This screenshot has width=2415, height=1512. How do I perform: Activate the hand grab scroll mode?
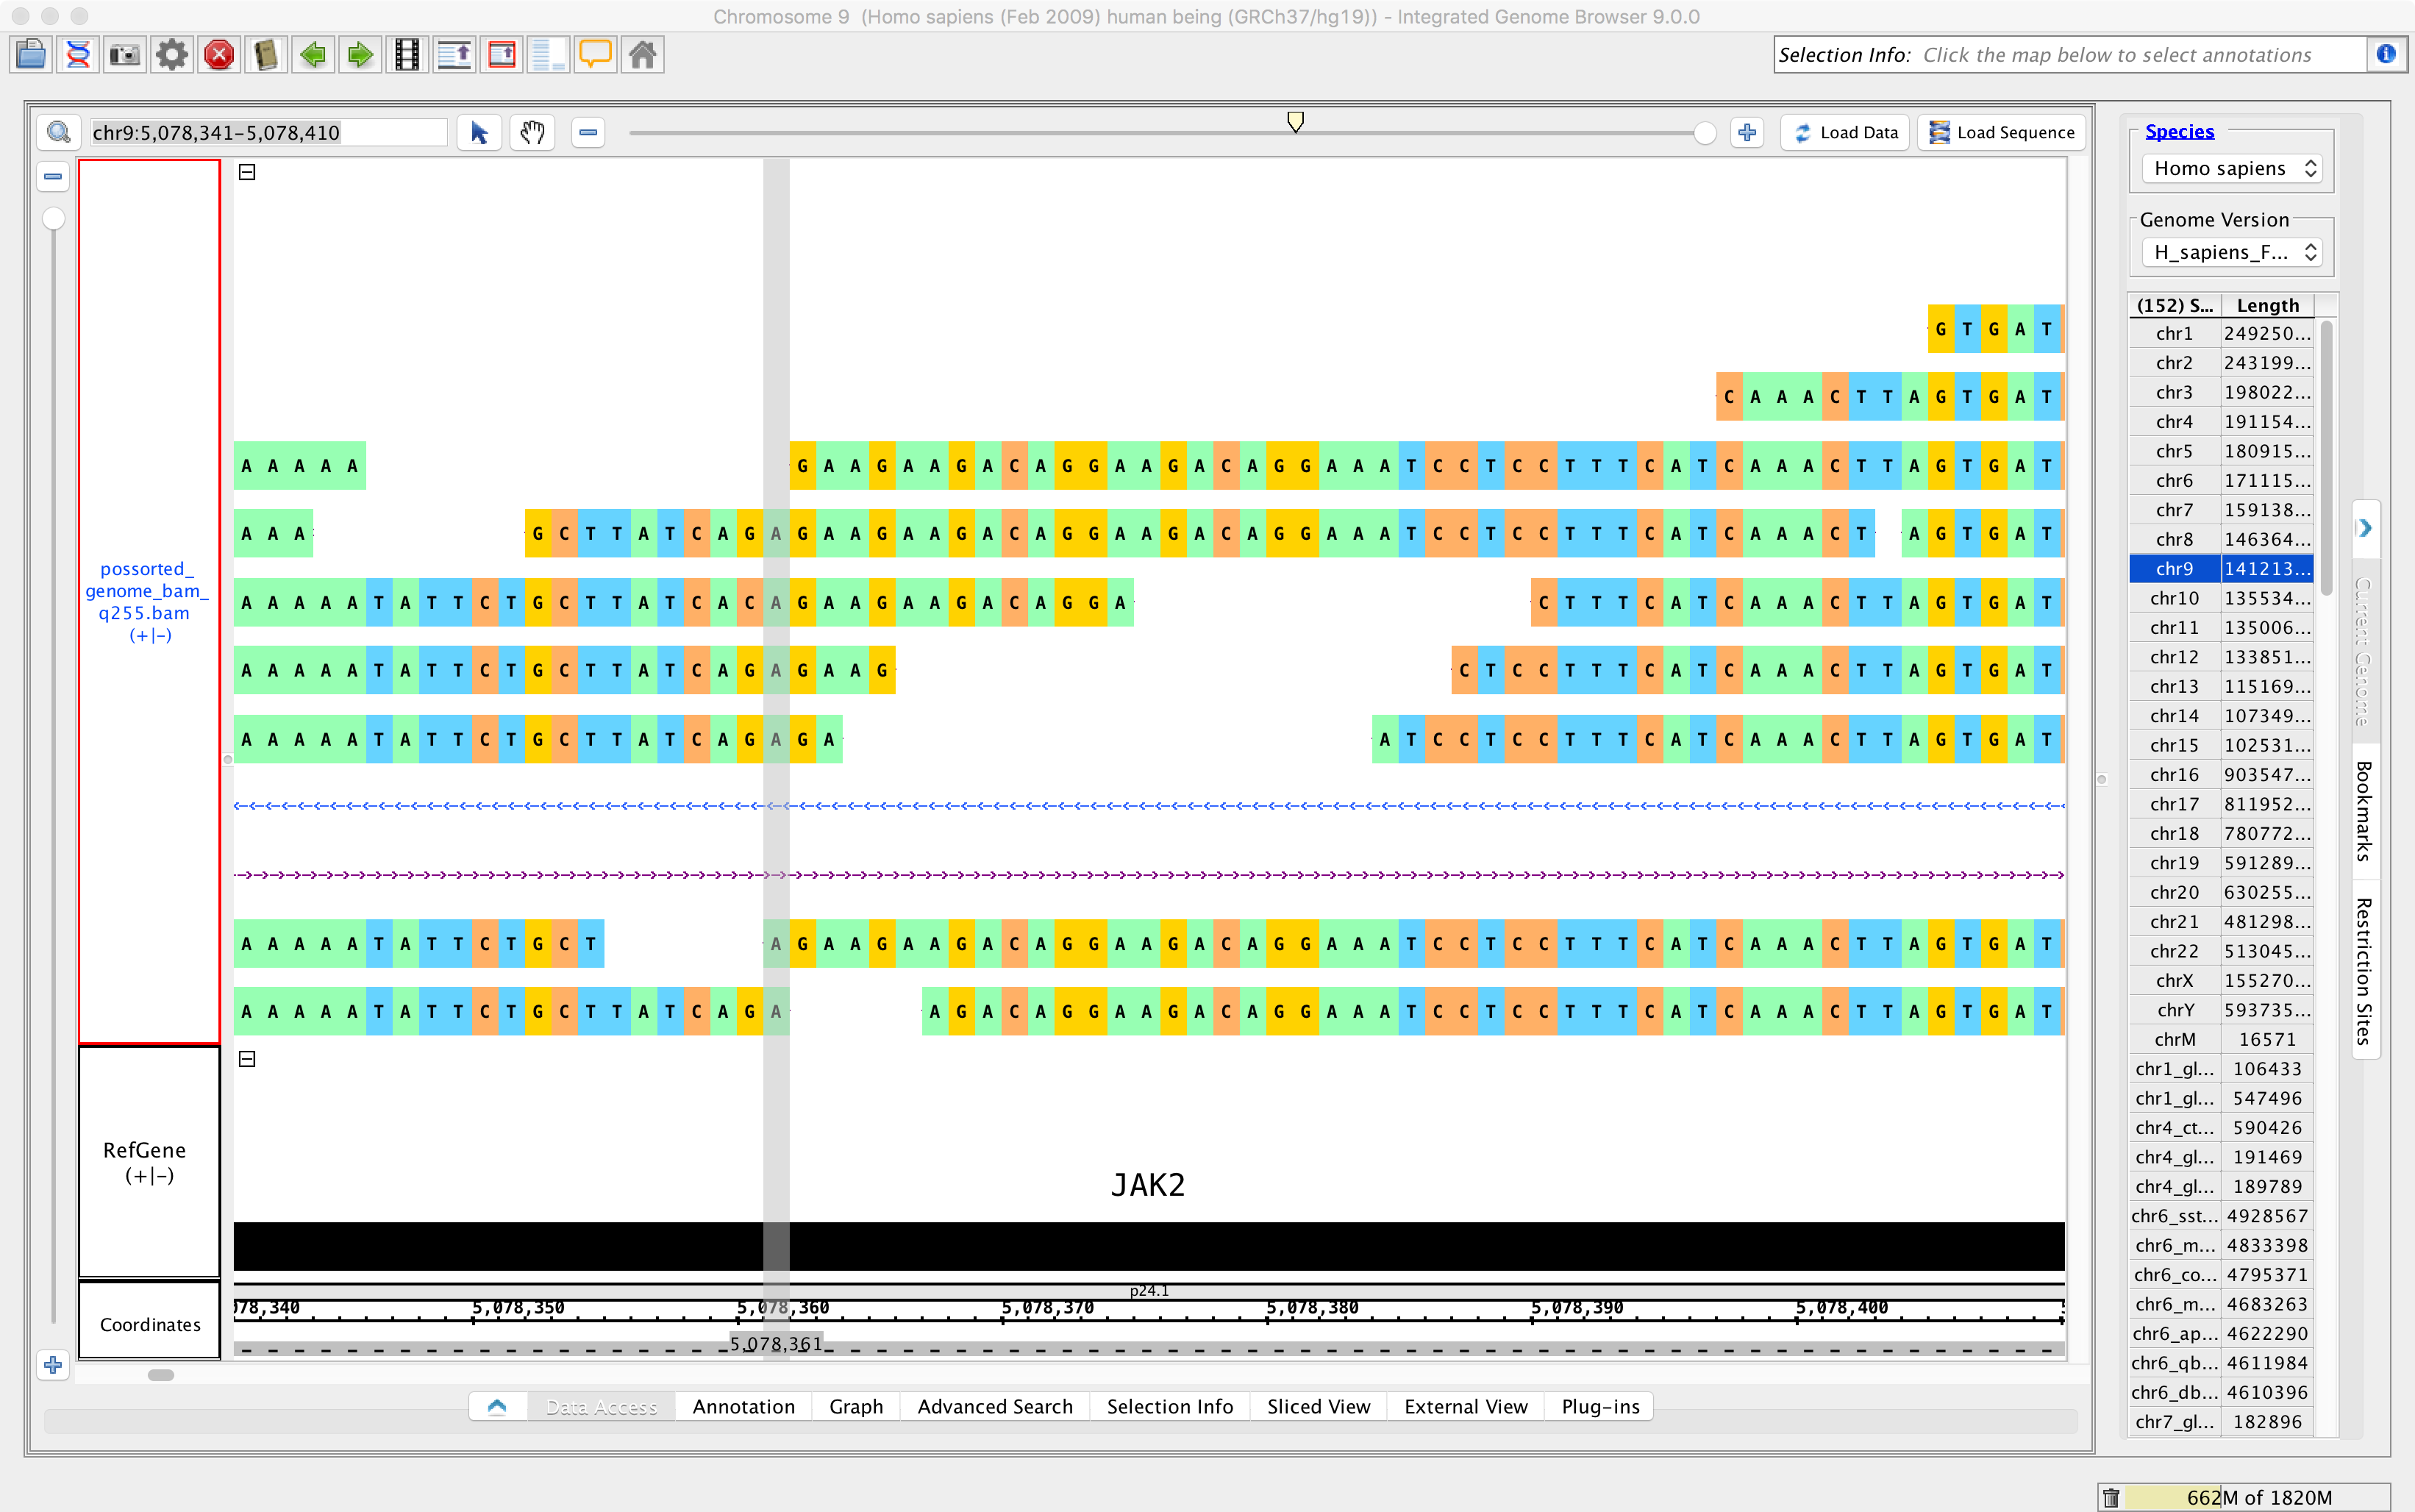532,132
